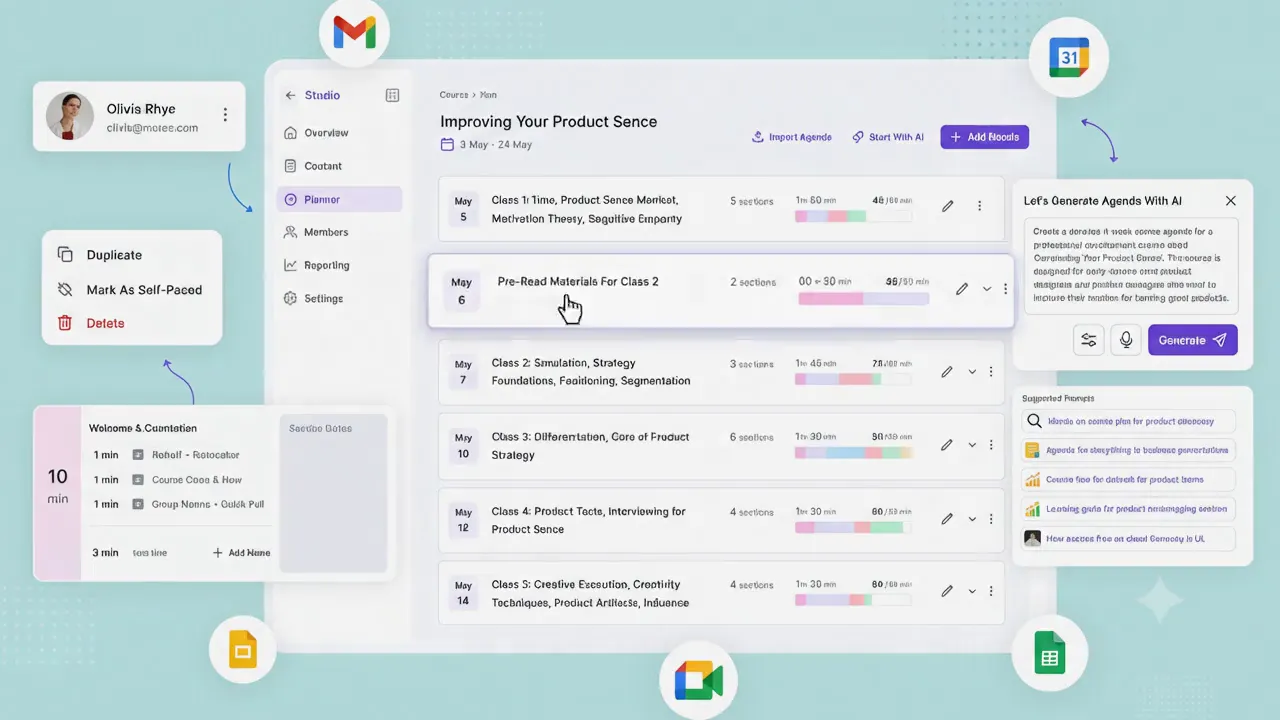
Task: Expand the Class 2 May 7 row chevron
Action: click(971, 371)
